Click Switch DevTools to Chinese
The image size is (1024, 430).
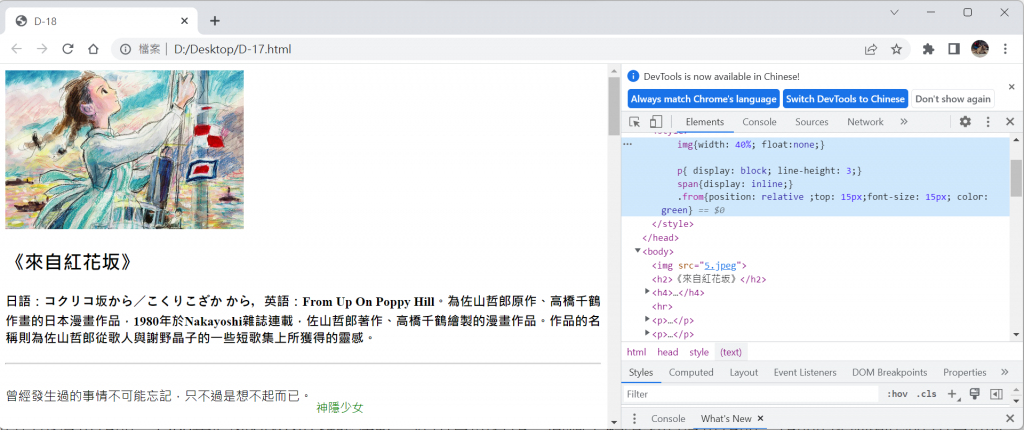pyautogui.click(x=846, y=99)
